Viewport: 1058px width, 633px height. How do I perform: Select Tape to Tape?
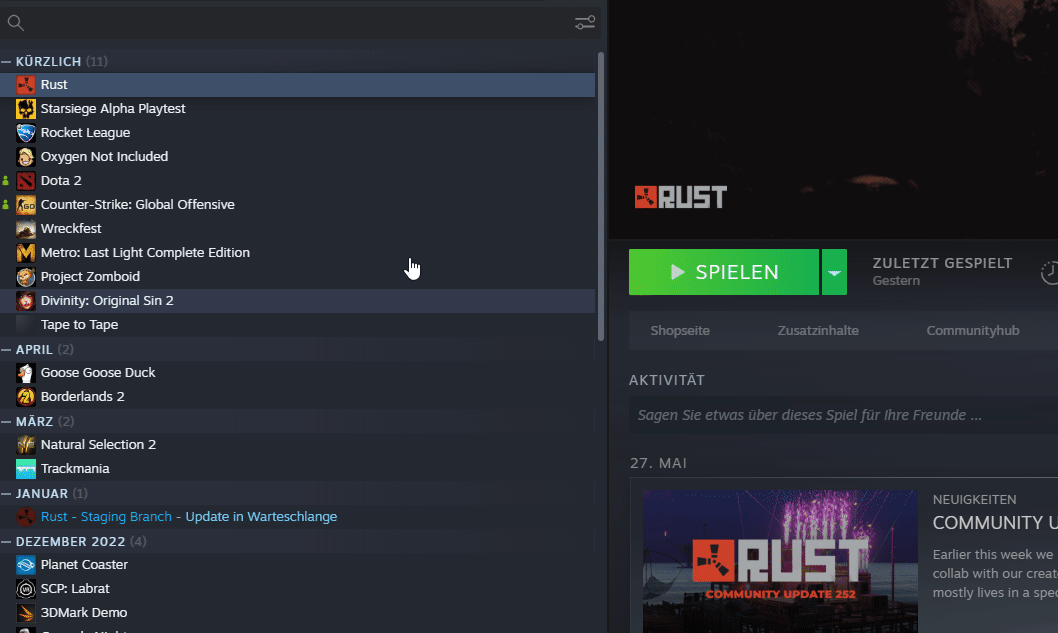[x=298, y=325]
